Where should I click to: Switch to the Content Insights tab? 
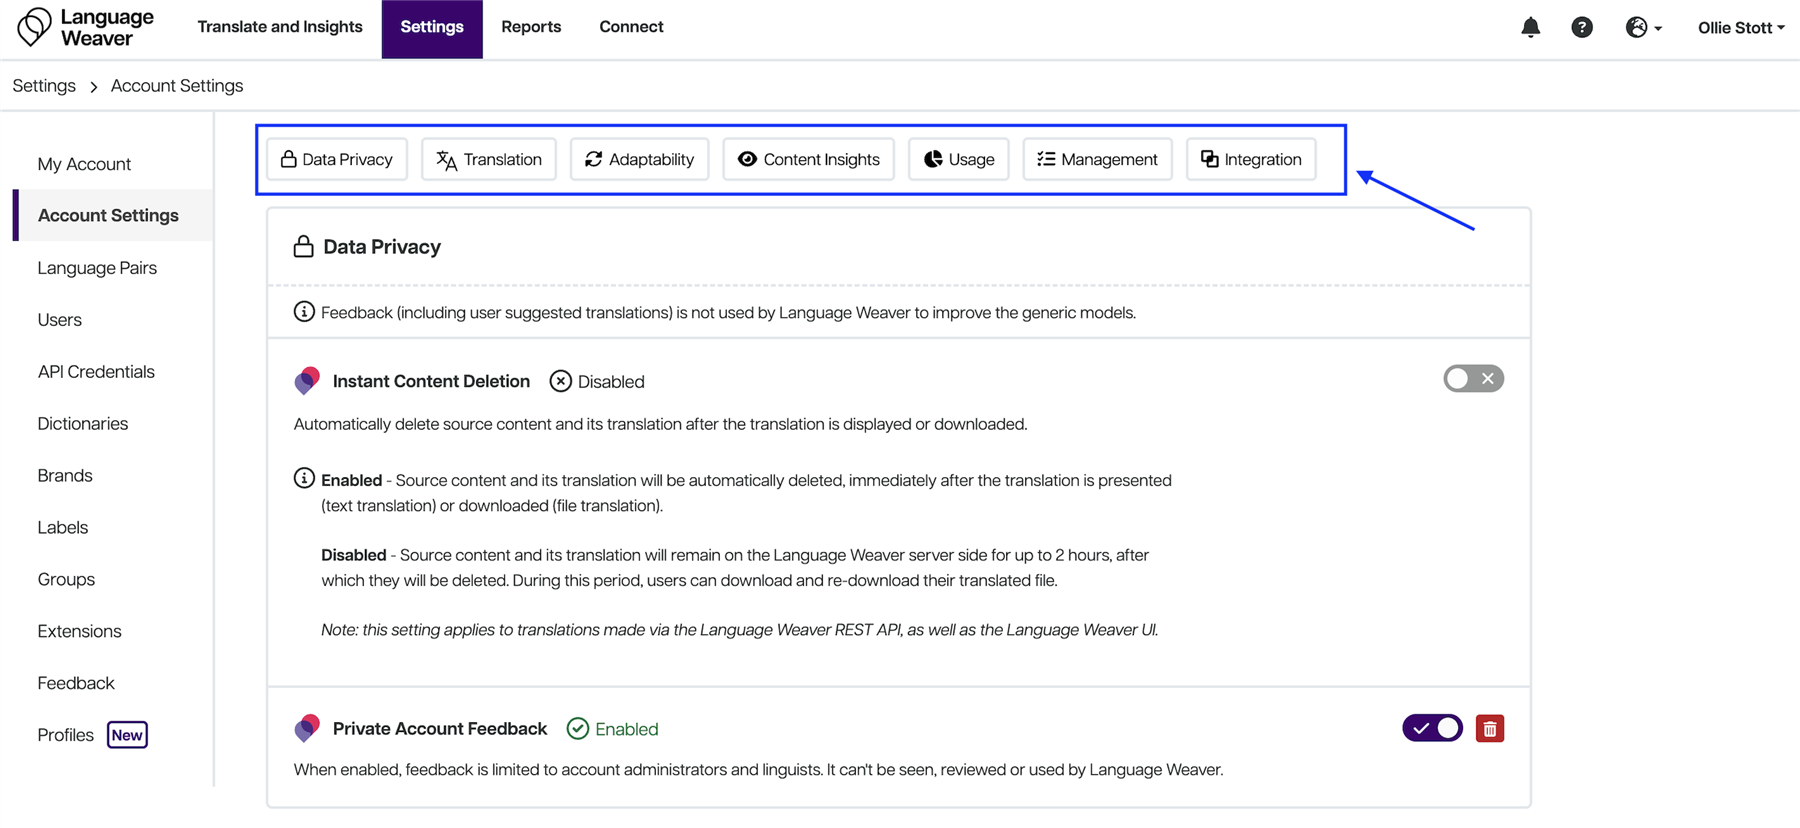coord(808,160)
